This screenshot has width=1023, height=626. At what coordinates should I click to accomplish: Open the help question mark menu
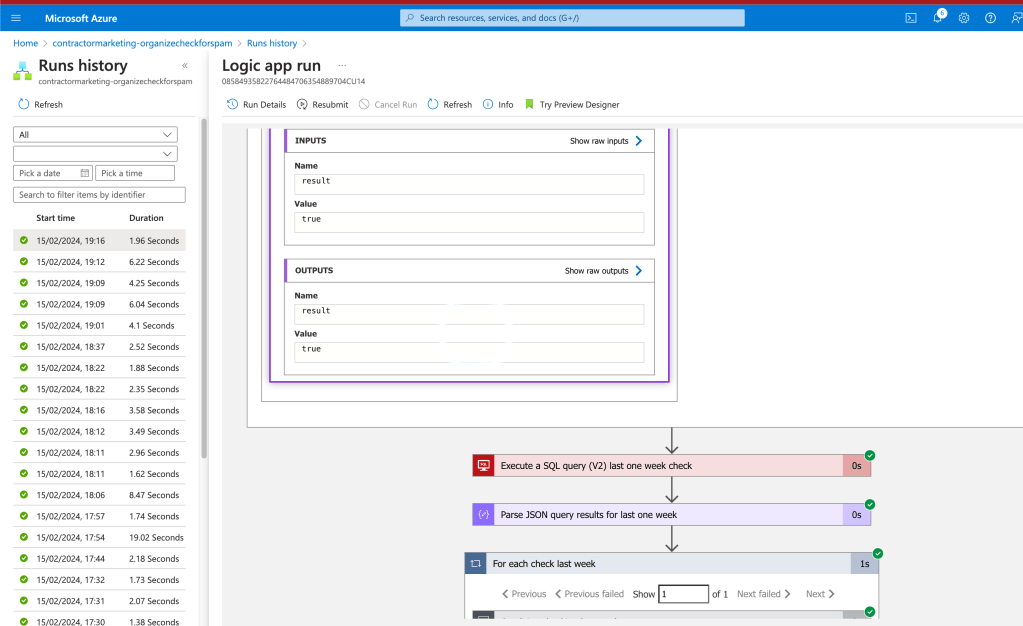(x=990, y=18)
